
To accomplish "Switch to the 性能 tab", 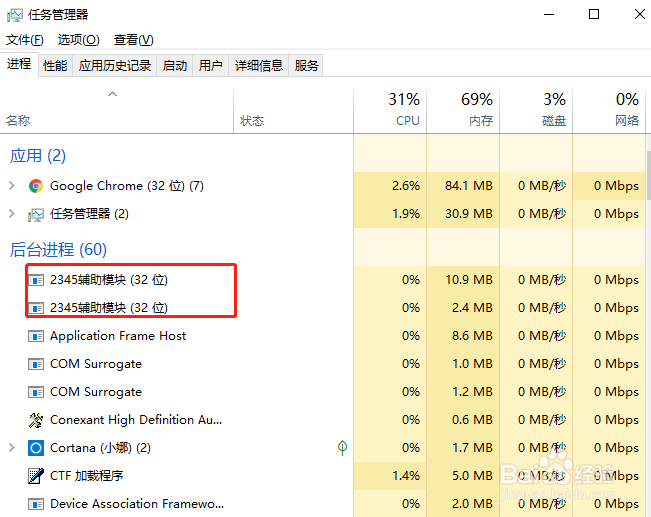I will [55, 66].
